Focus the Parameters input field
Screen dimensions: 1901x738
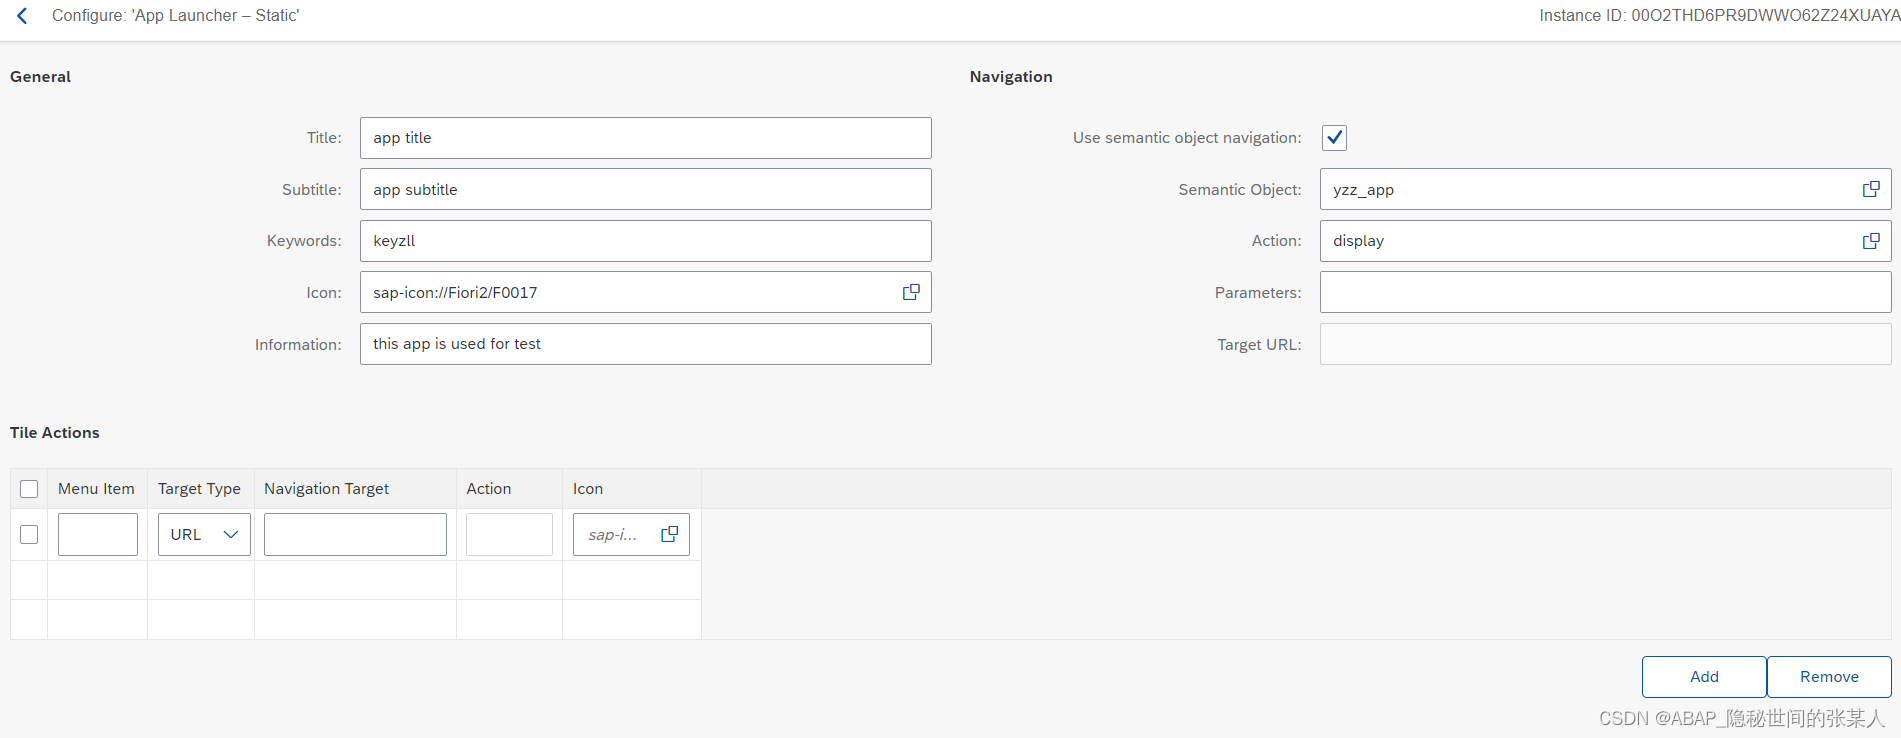tap(1605, 292)
